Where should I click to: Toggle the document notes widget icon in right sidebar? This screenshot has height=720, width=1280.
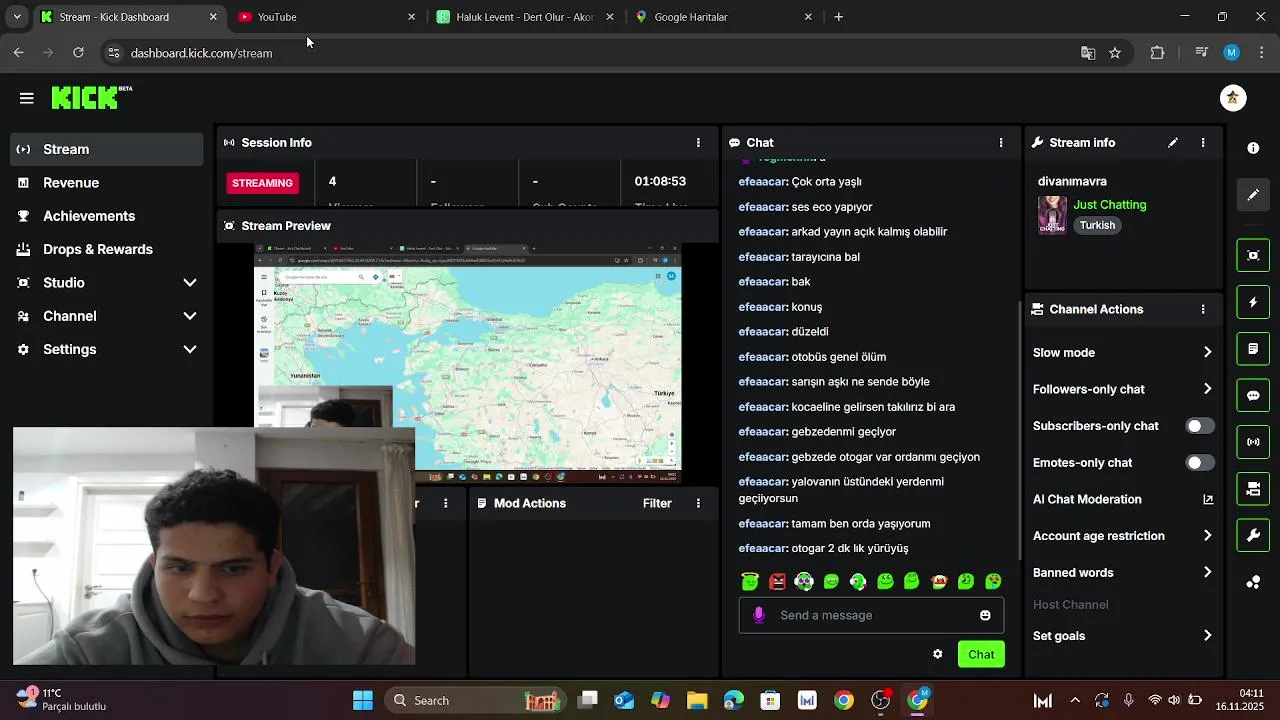1253,349
